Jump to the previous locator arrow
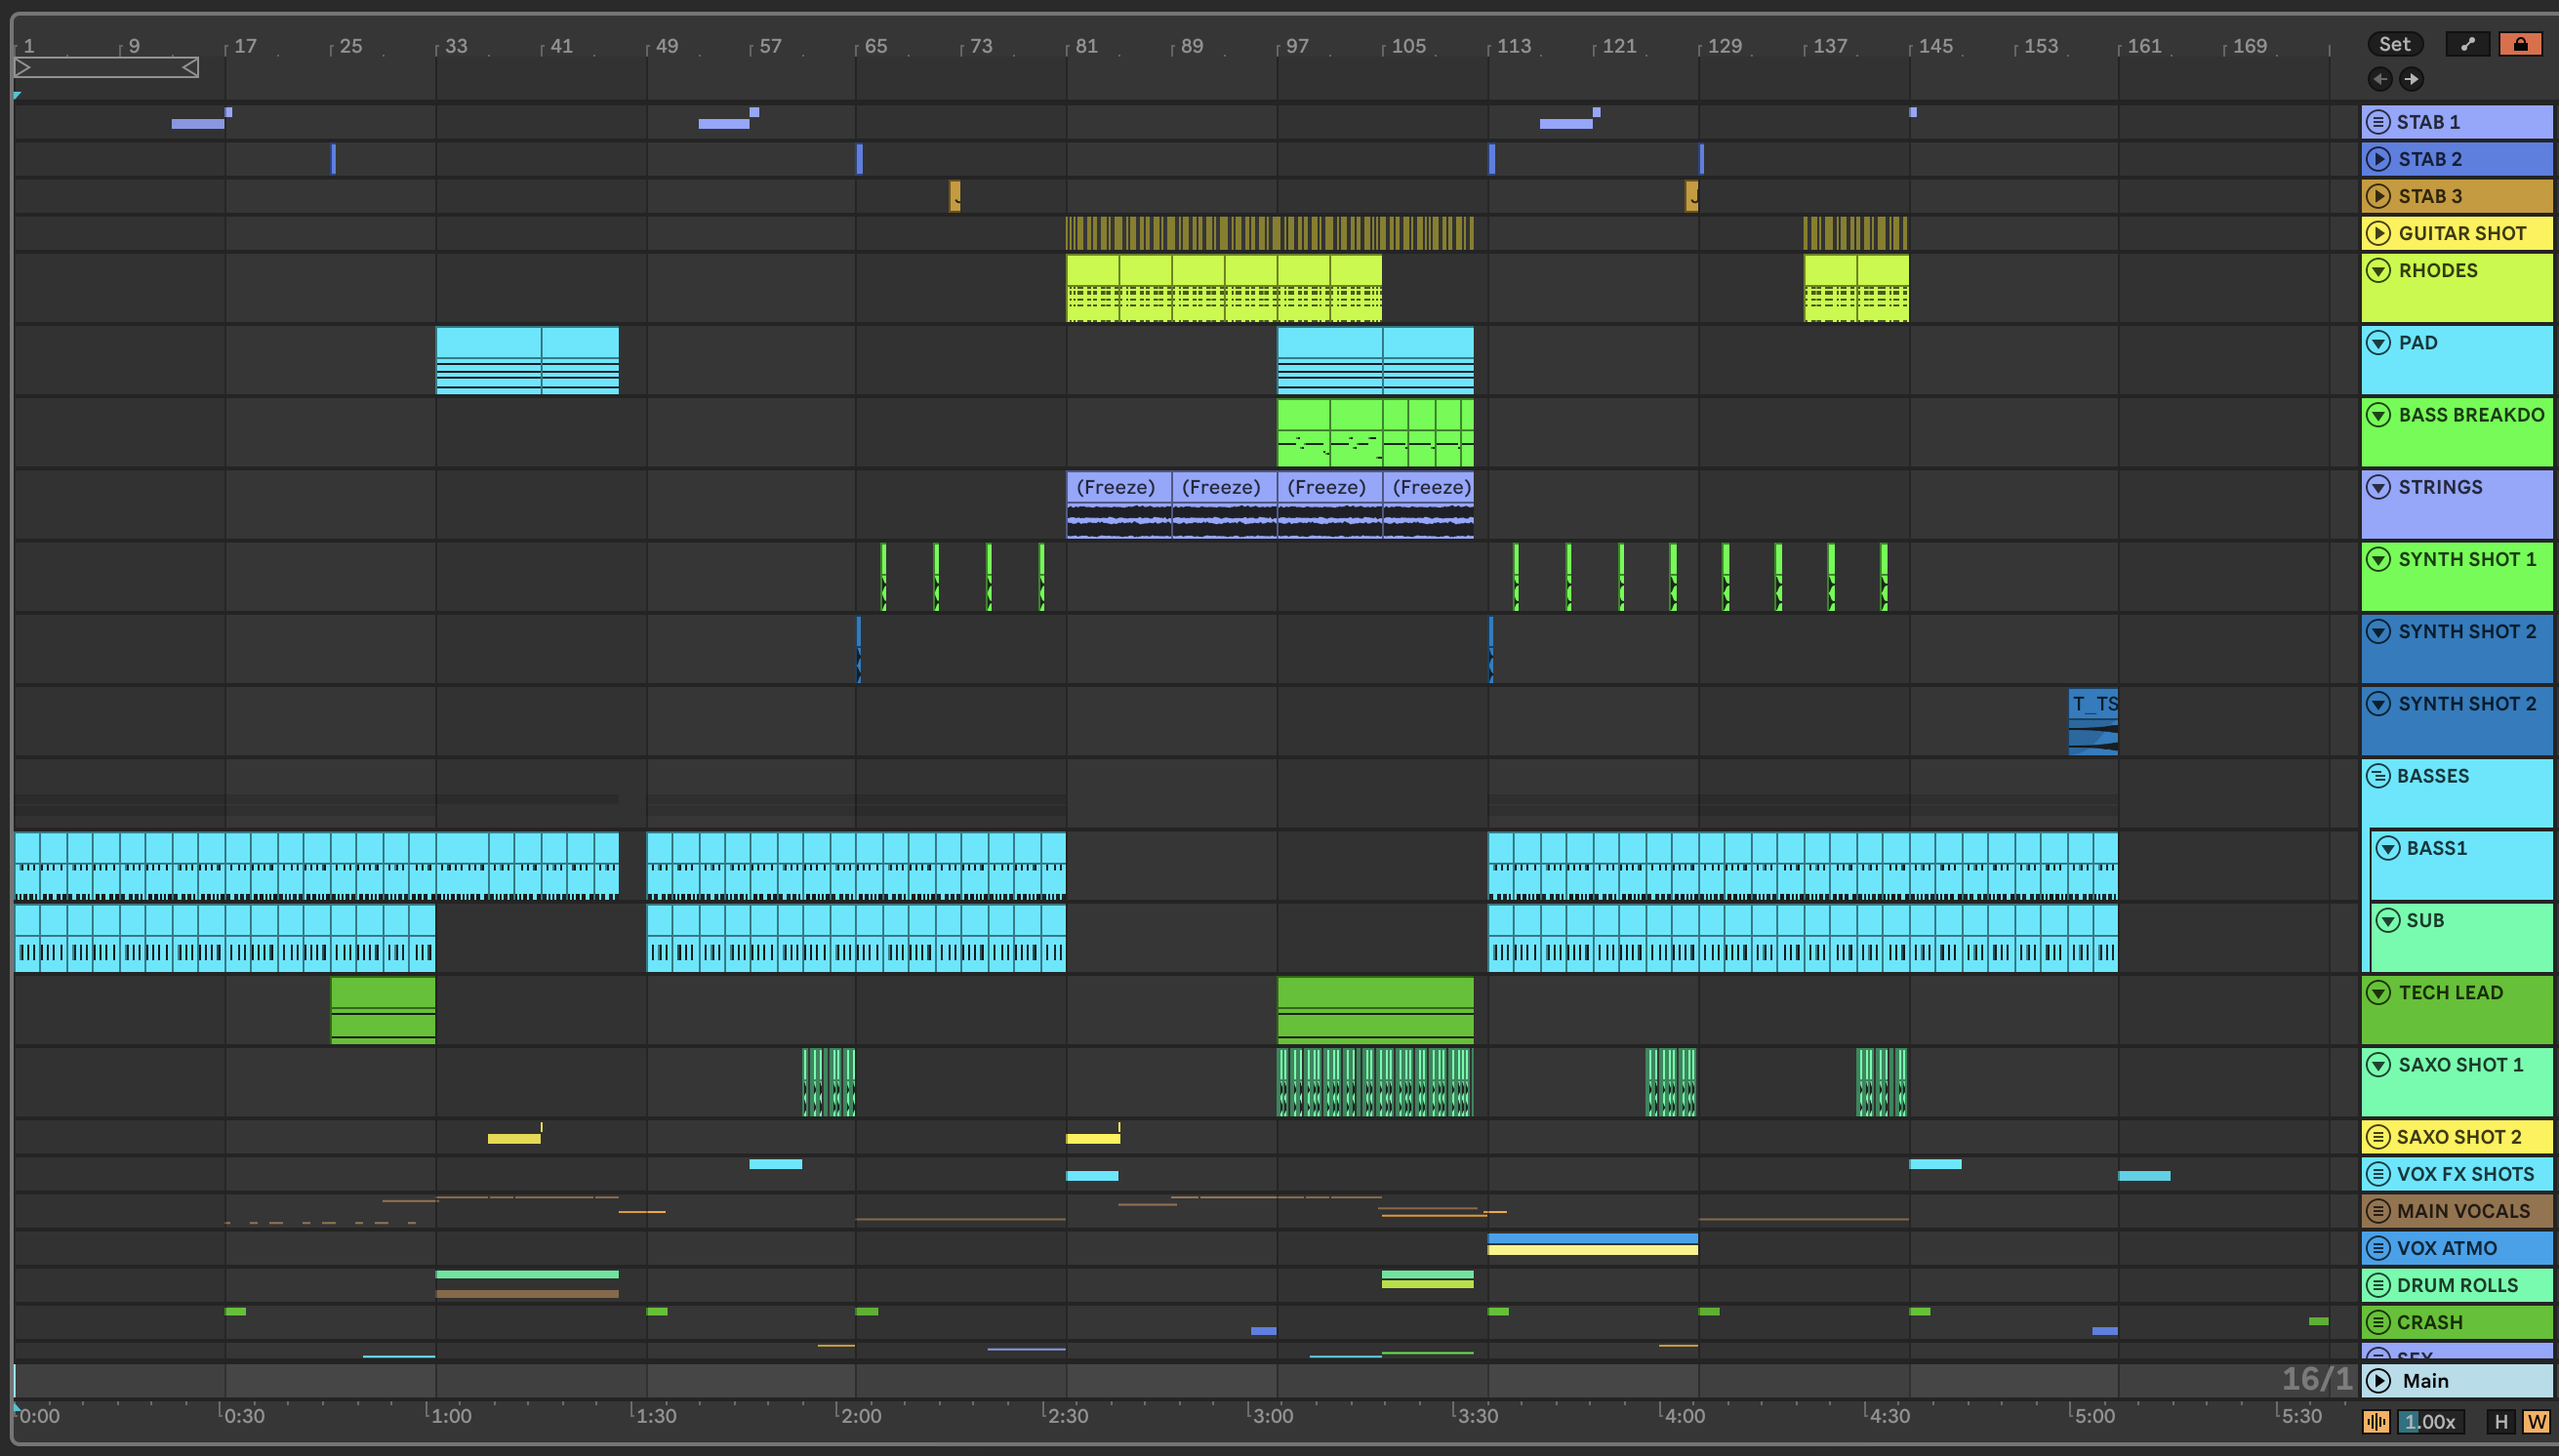The width and height of the screenshot is (2559, 1456). (x=2380, y=79)
